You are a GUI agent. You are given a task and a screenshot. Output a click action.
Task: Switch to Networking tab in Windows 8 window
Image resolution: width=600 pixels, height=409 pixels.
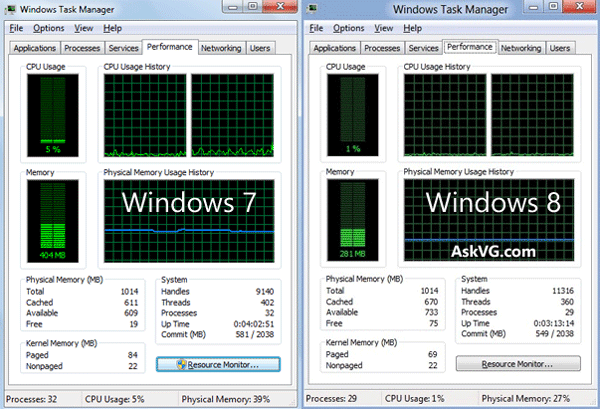pos(521,48)
